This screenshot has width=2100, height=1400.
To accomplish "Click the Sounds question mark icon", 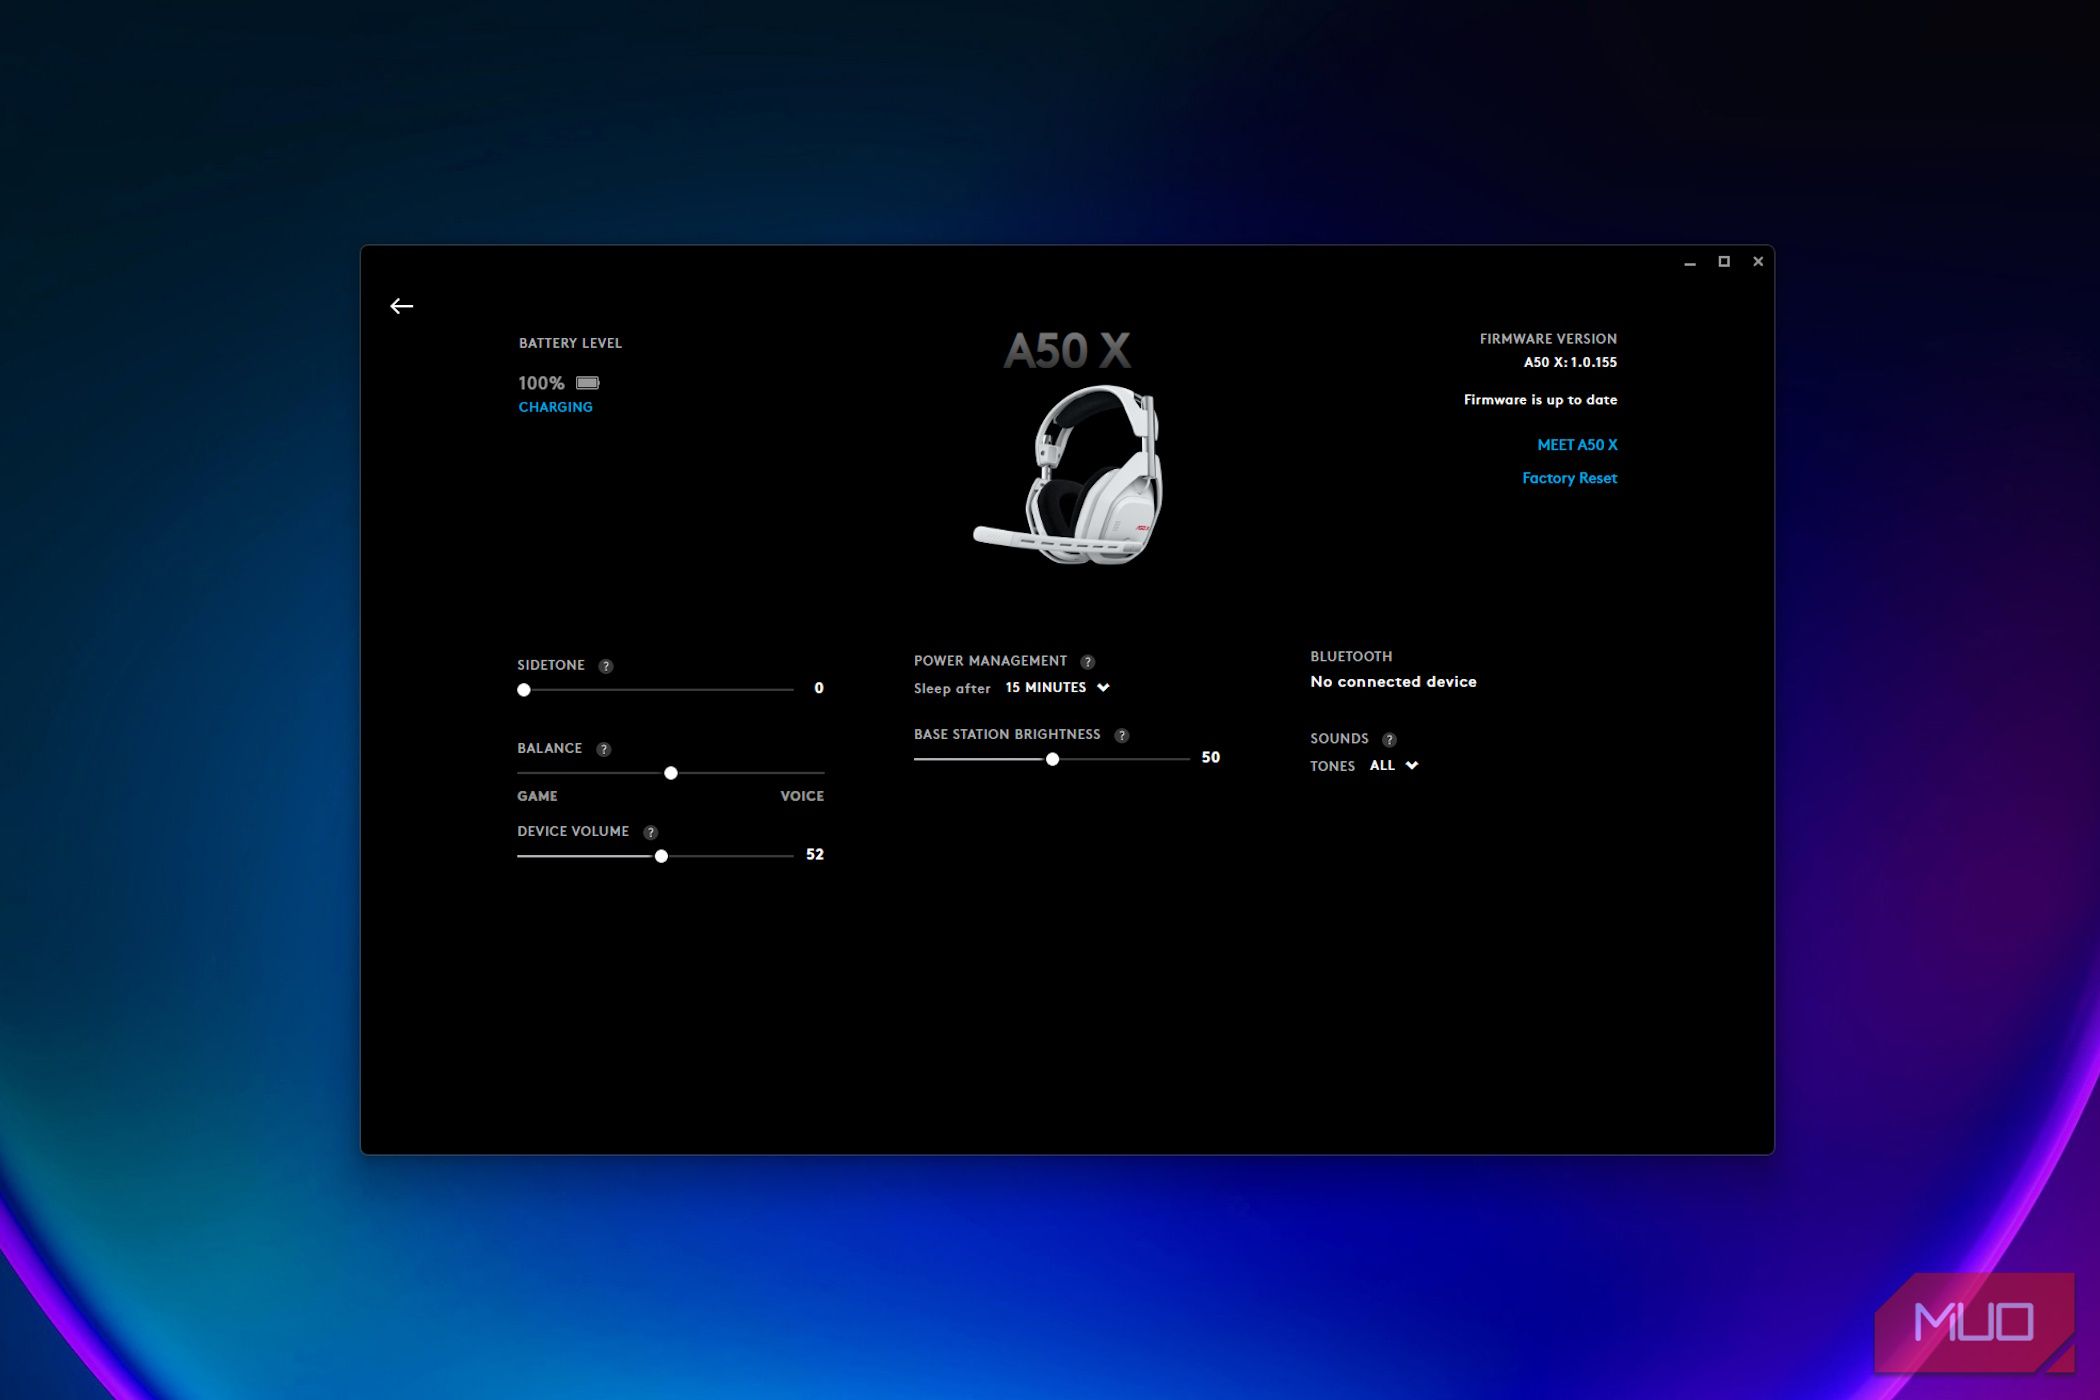I will (1389, 738).
